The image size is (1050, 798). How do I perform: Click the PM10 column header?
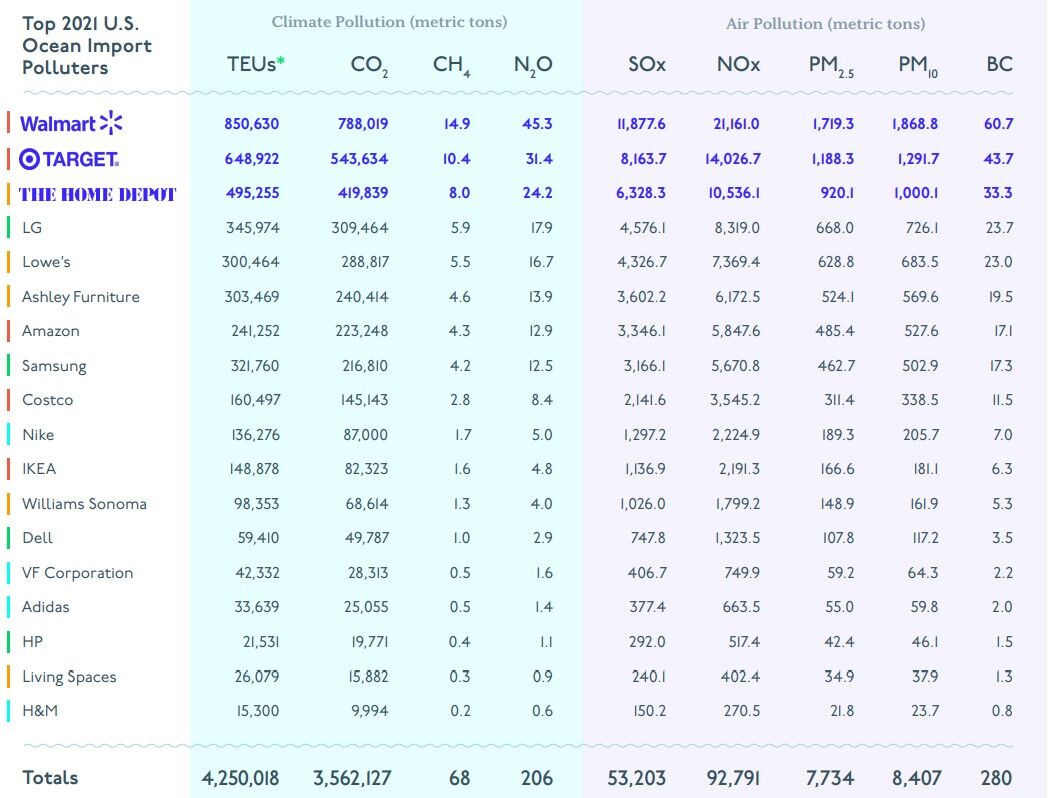[917, 66]
